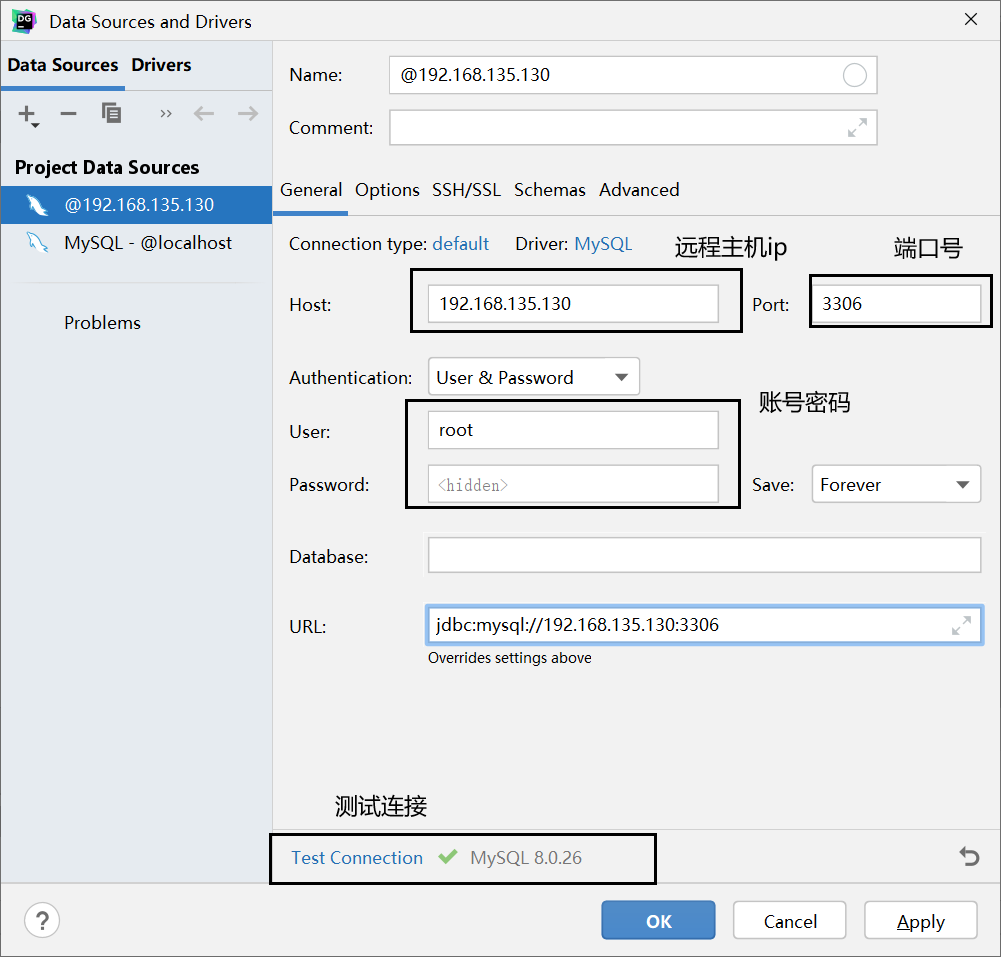The width and height of the screenshot is (1001, 957).
Task: Open the Save password Forever dropdown
Action: [x=896, y=484]
